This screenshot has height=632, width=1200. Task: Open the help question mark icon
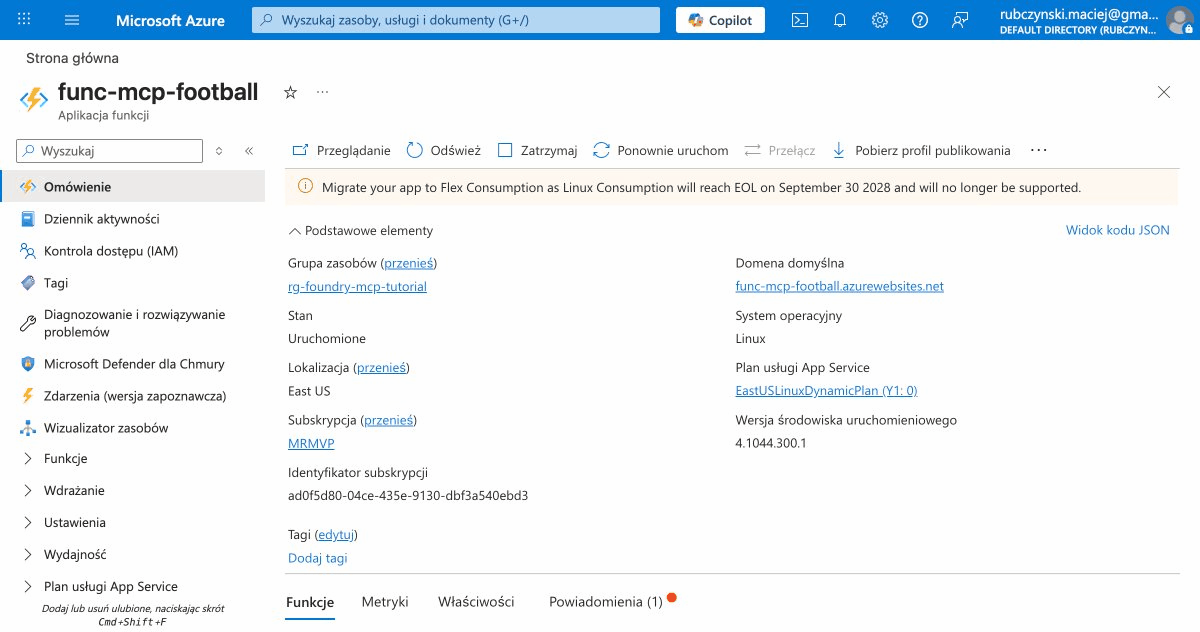click(x=920, y=19)
